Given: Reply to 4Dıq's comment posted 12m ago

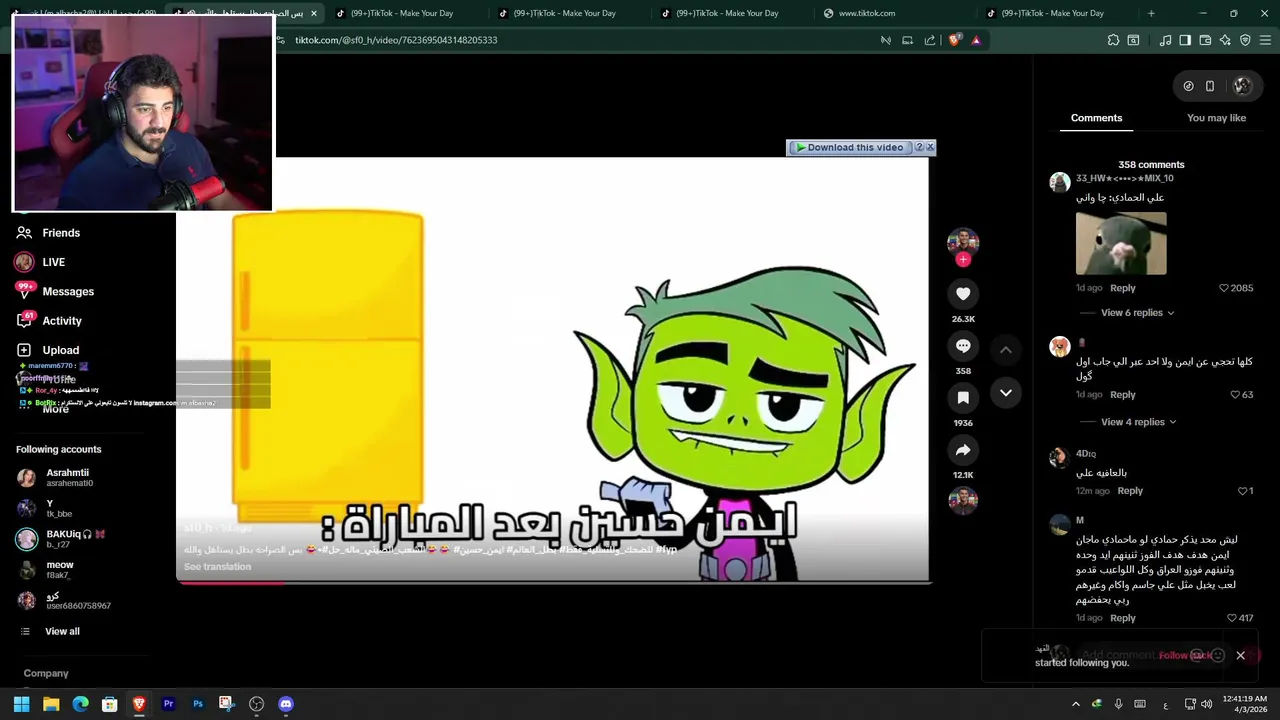Looking at the screenshot, I should pyautogui.click(x=1130, y=491).
